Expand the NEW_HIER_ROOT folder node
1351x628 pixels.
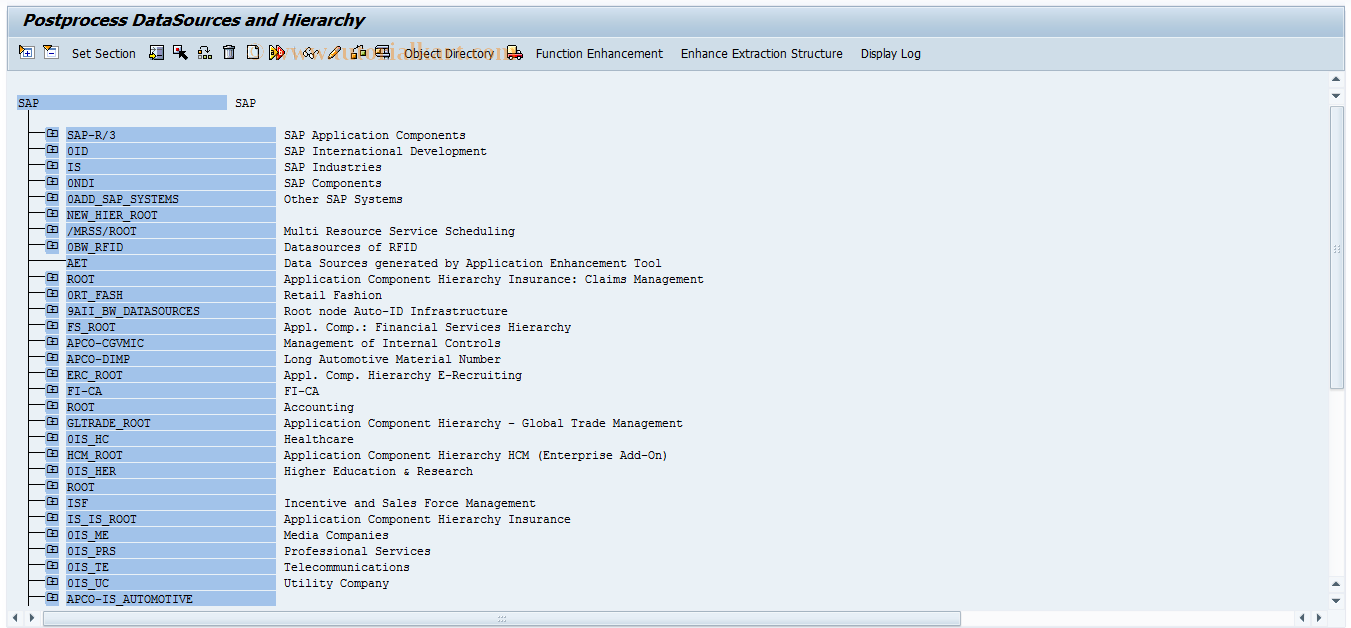(52, 215)
